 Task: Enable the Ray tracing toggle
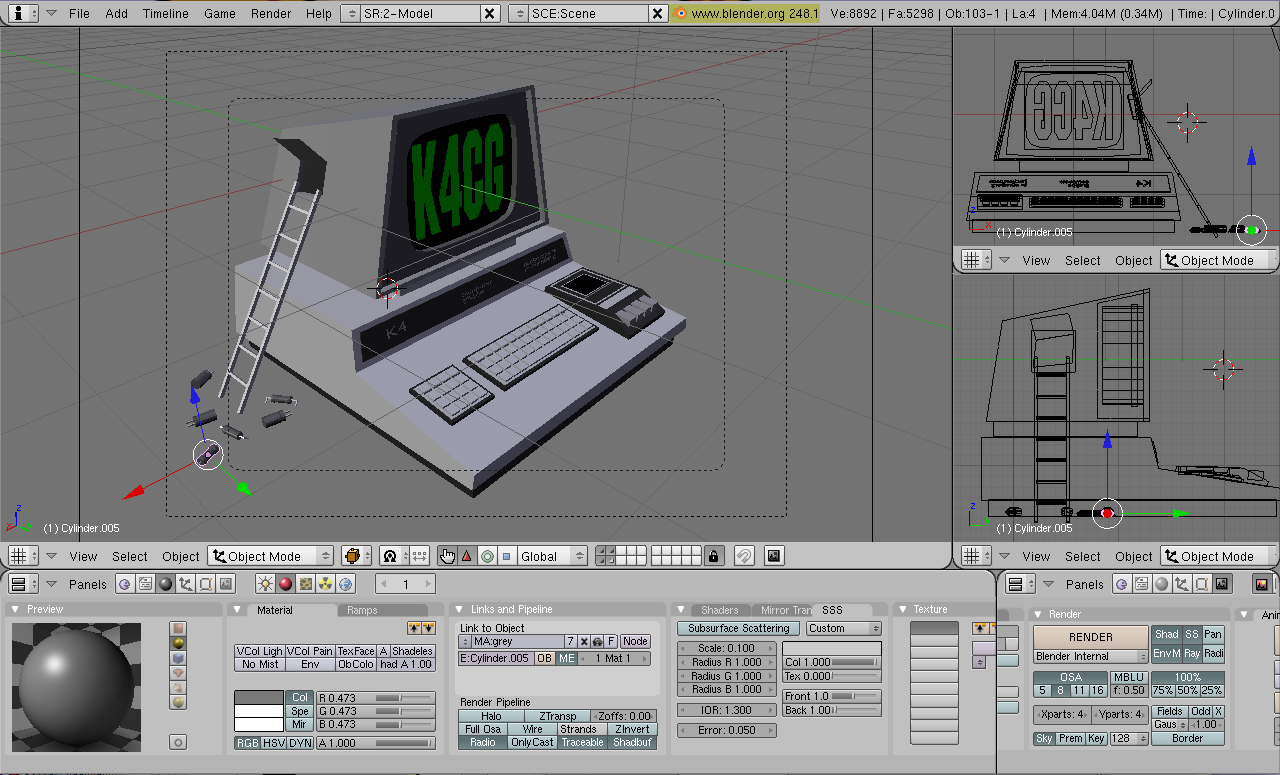tap(1191, 653)
